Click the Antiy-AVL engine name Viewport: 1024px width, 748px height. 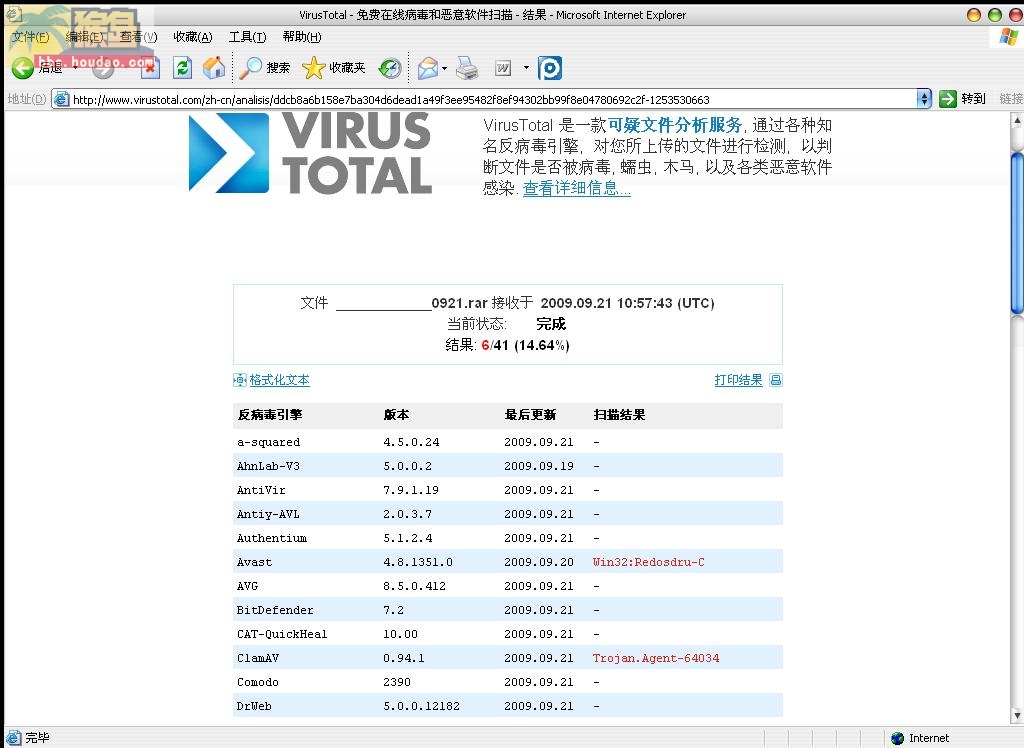[268, 515]
